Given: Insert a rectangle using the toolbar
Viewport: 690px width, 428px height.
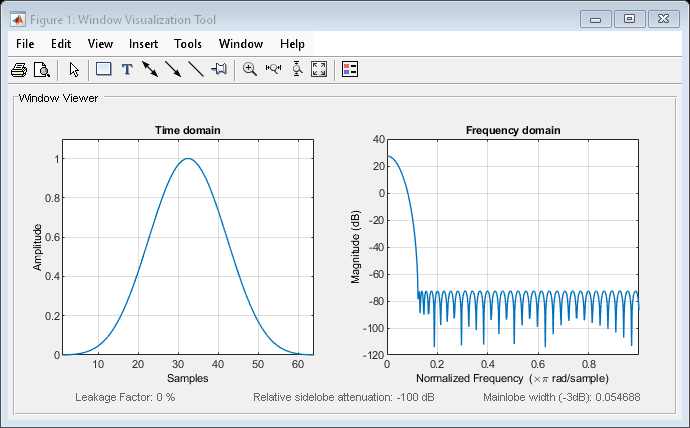Looking at the screenshot, I should point(103,70).
